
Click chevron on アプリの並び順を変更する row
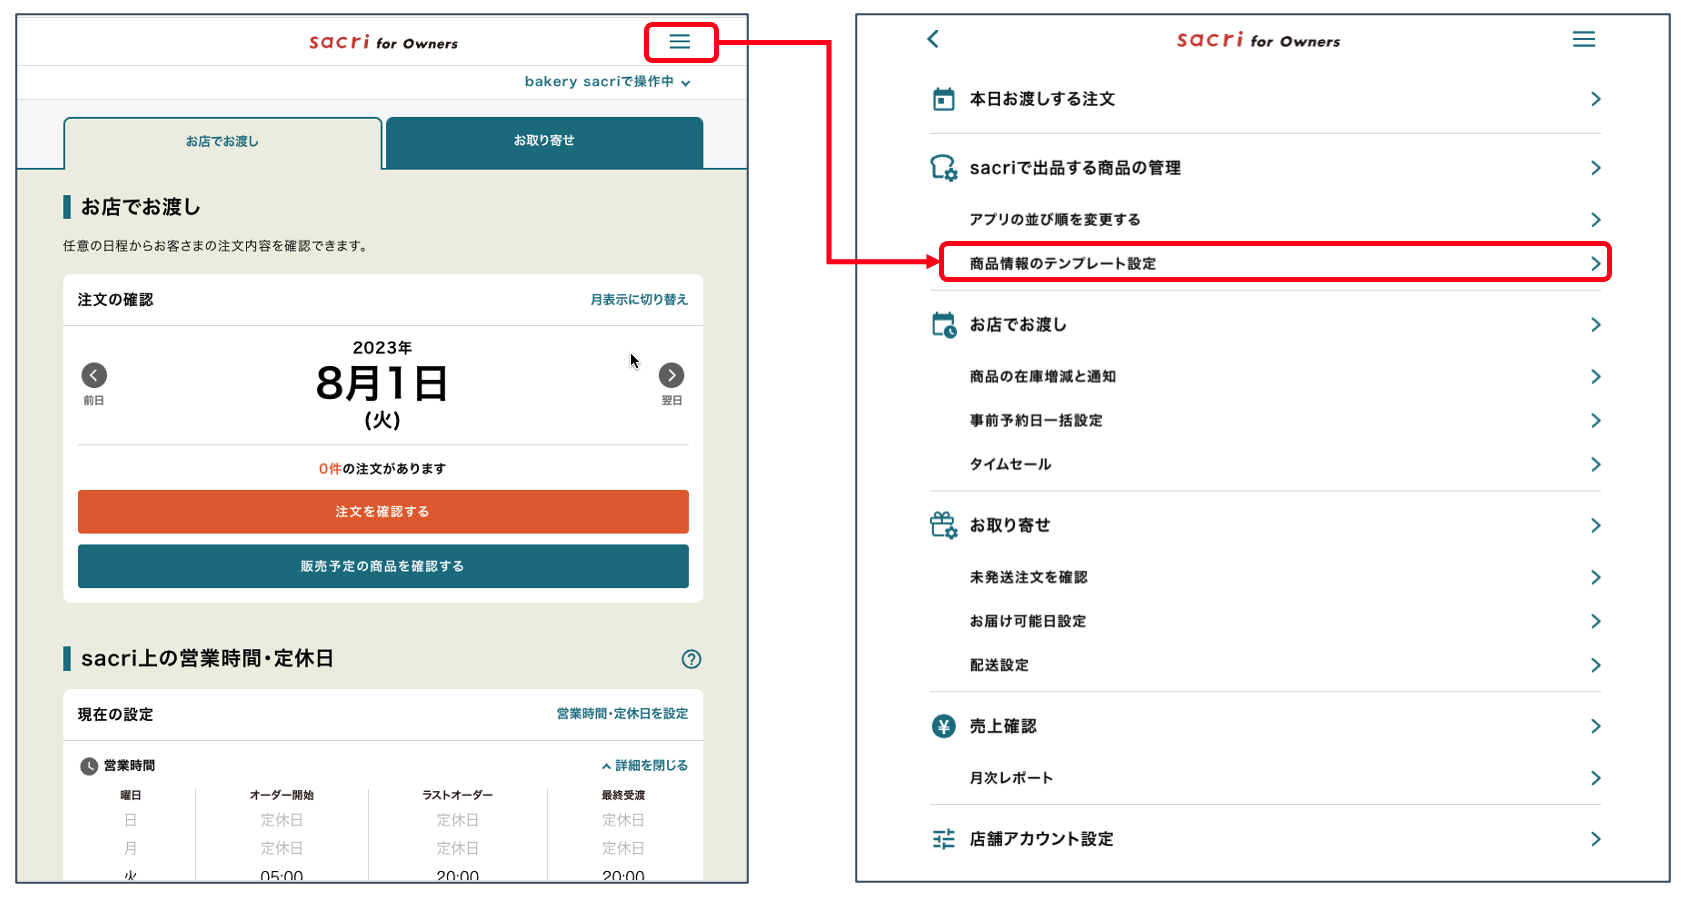(1596, 219)
